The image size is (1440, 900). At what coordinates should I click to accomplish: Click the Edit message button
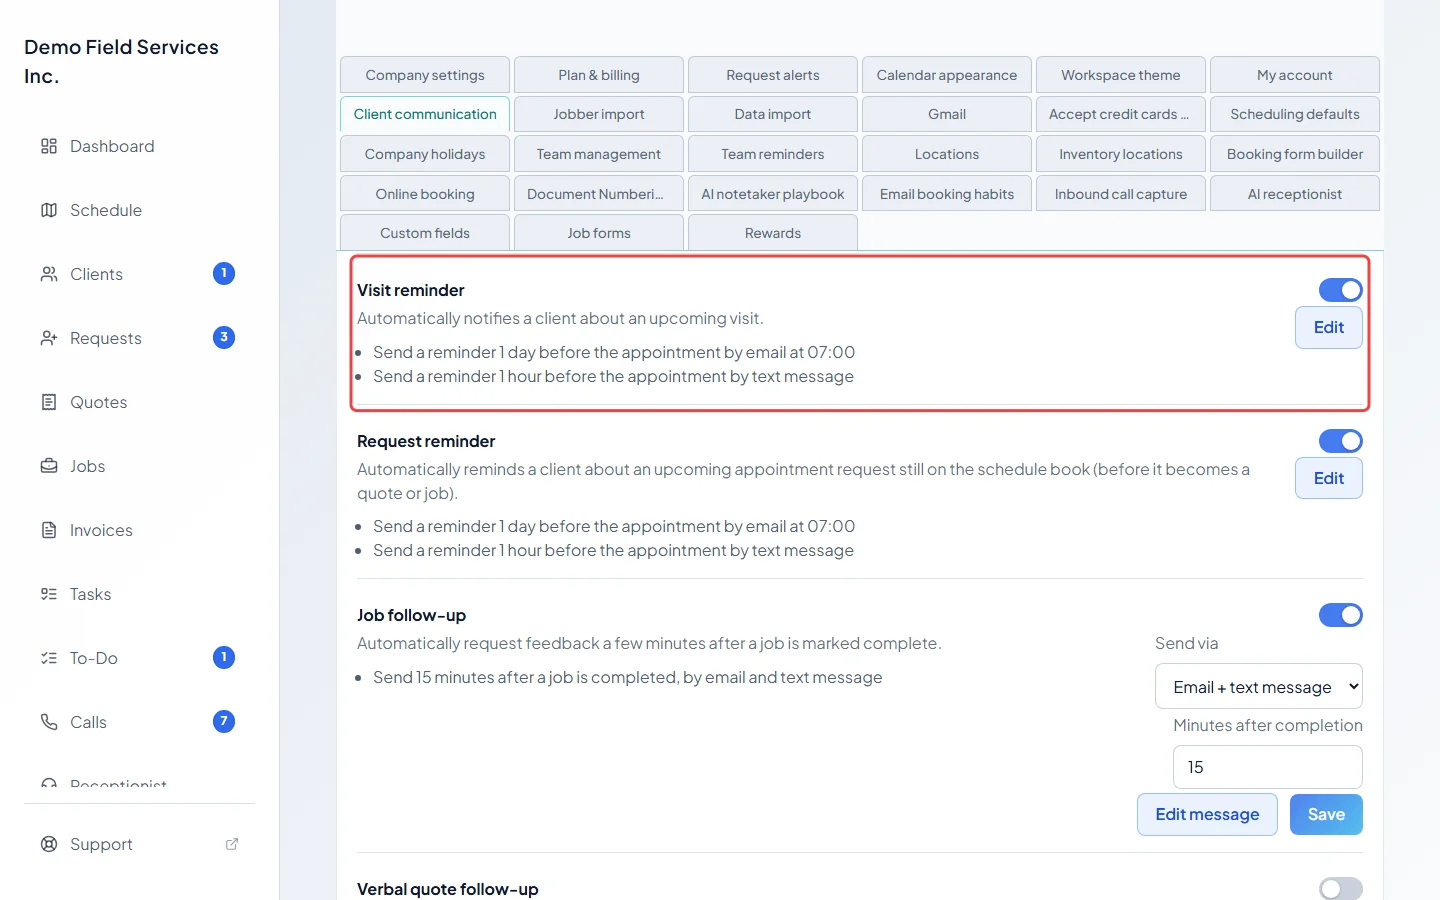1207,814
